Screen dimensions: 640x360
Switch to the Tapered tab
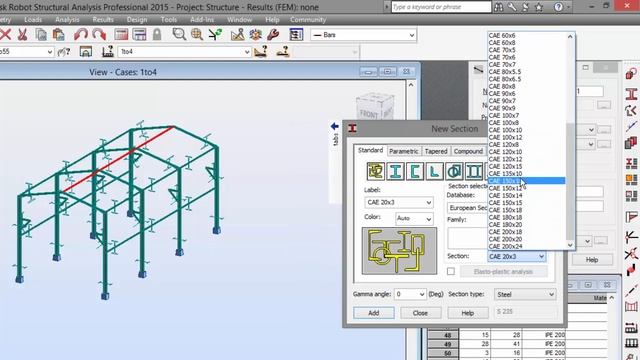point(436,151)
